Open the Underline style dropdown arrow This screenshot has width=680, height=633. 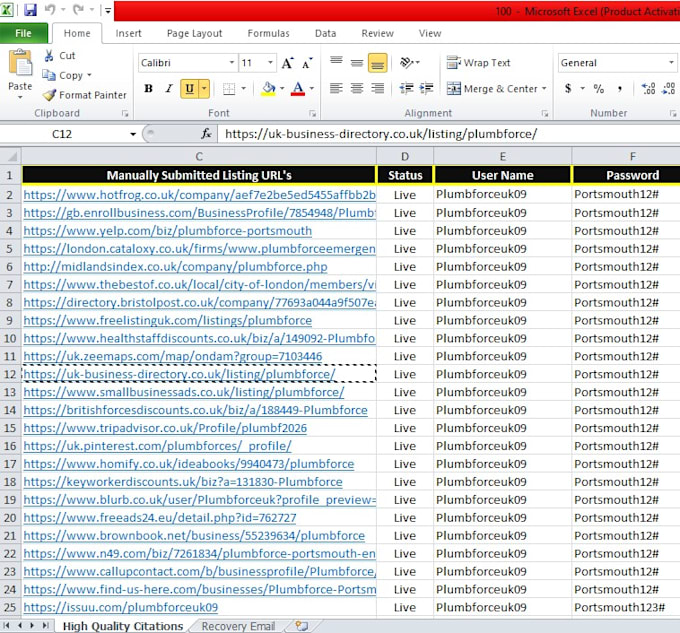[x=204, y=89]
